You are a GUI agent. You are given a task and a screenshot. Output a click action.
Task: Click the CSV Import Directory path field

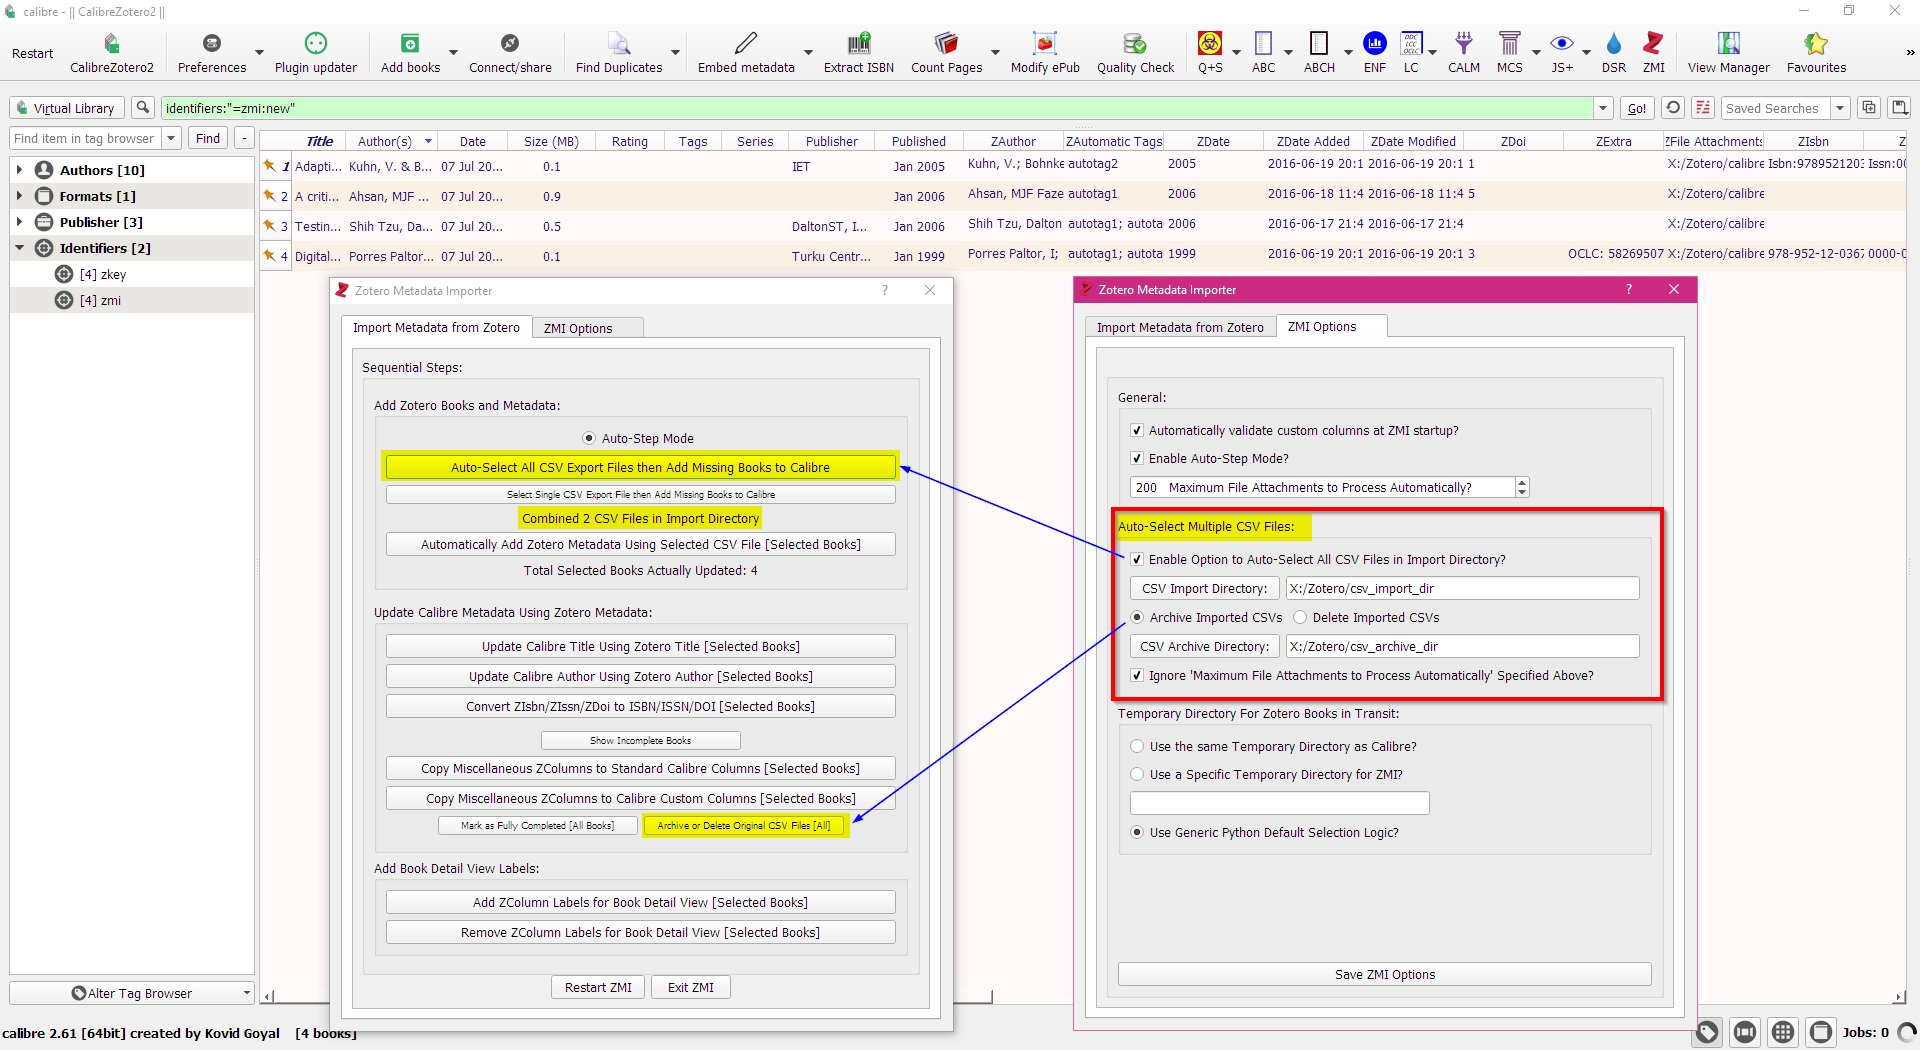tap(1462, 589)
